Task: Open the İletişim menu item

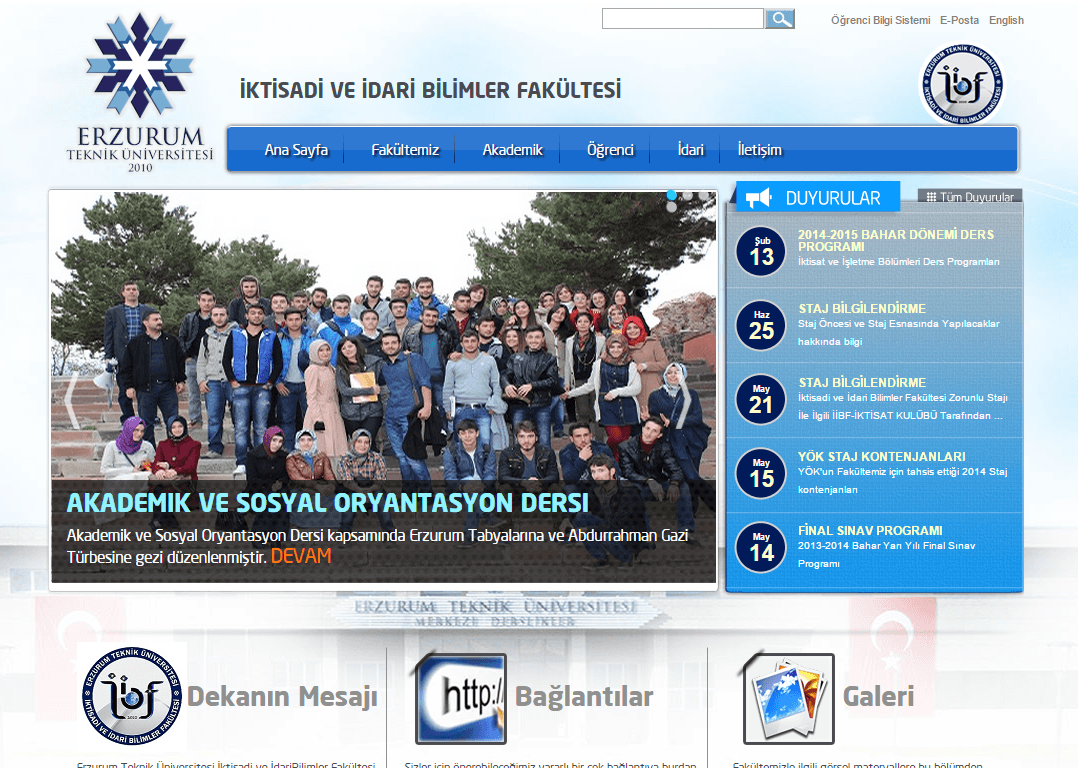Action: [760, 150]
